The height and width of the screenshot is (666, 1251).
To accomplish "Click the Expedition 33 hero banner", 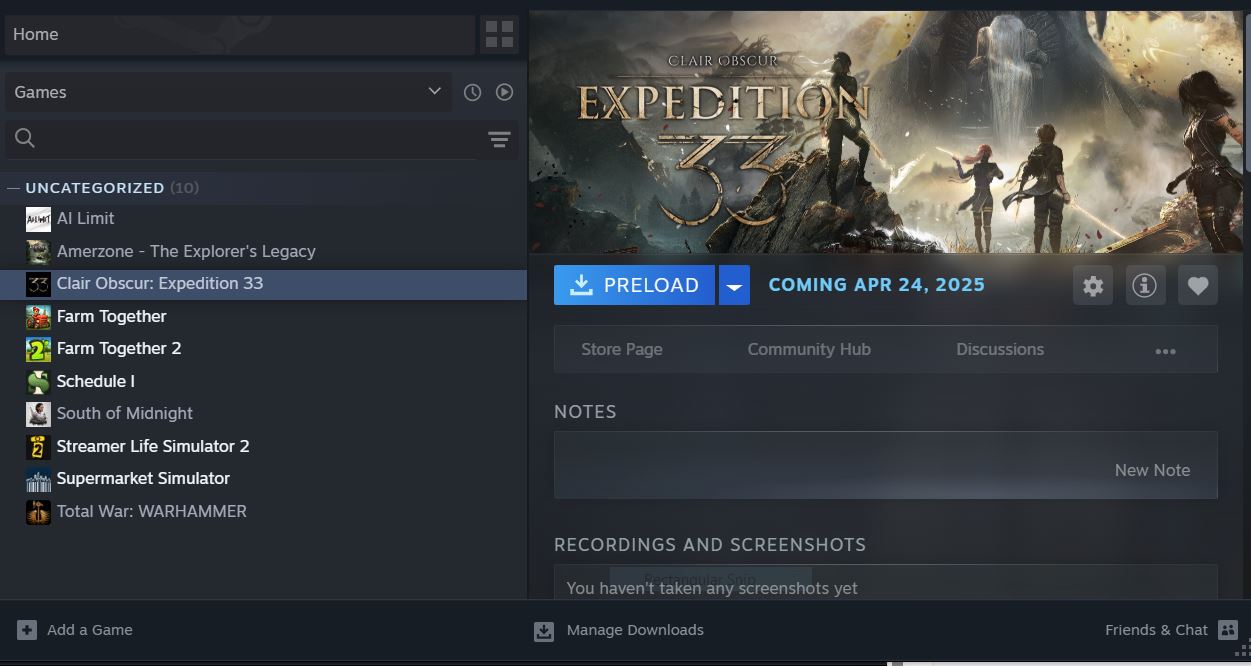I will point(885,132).
